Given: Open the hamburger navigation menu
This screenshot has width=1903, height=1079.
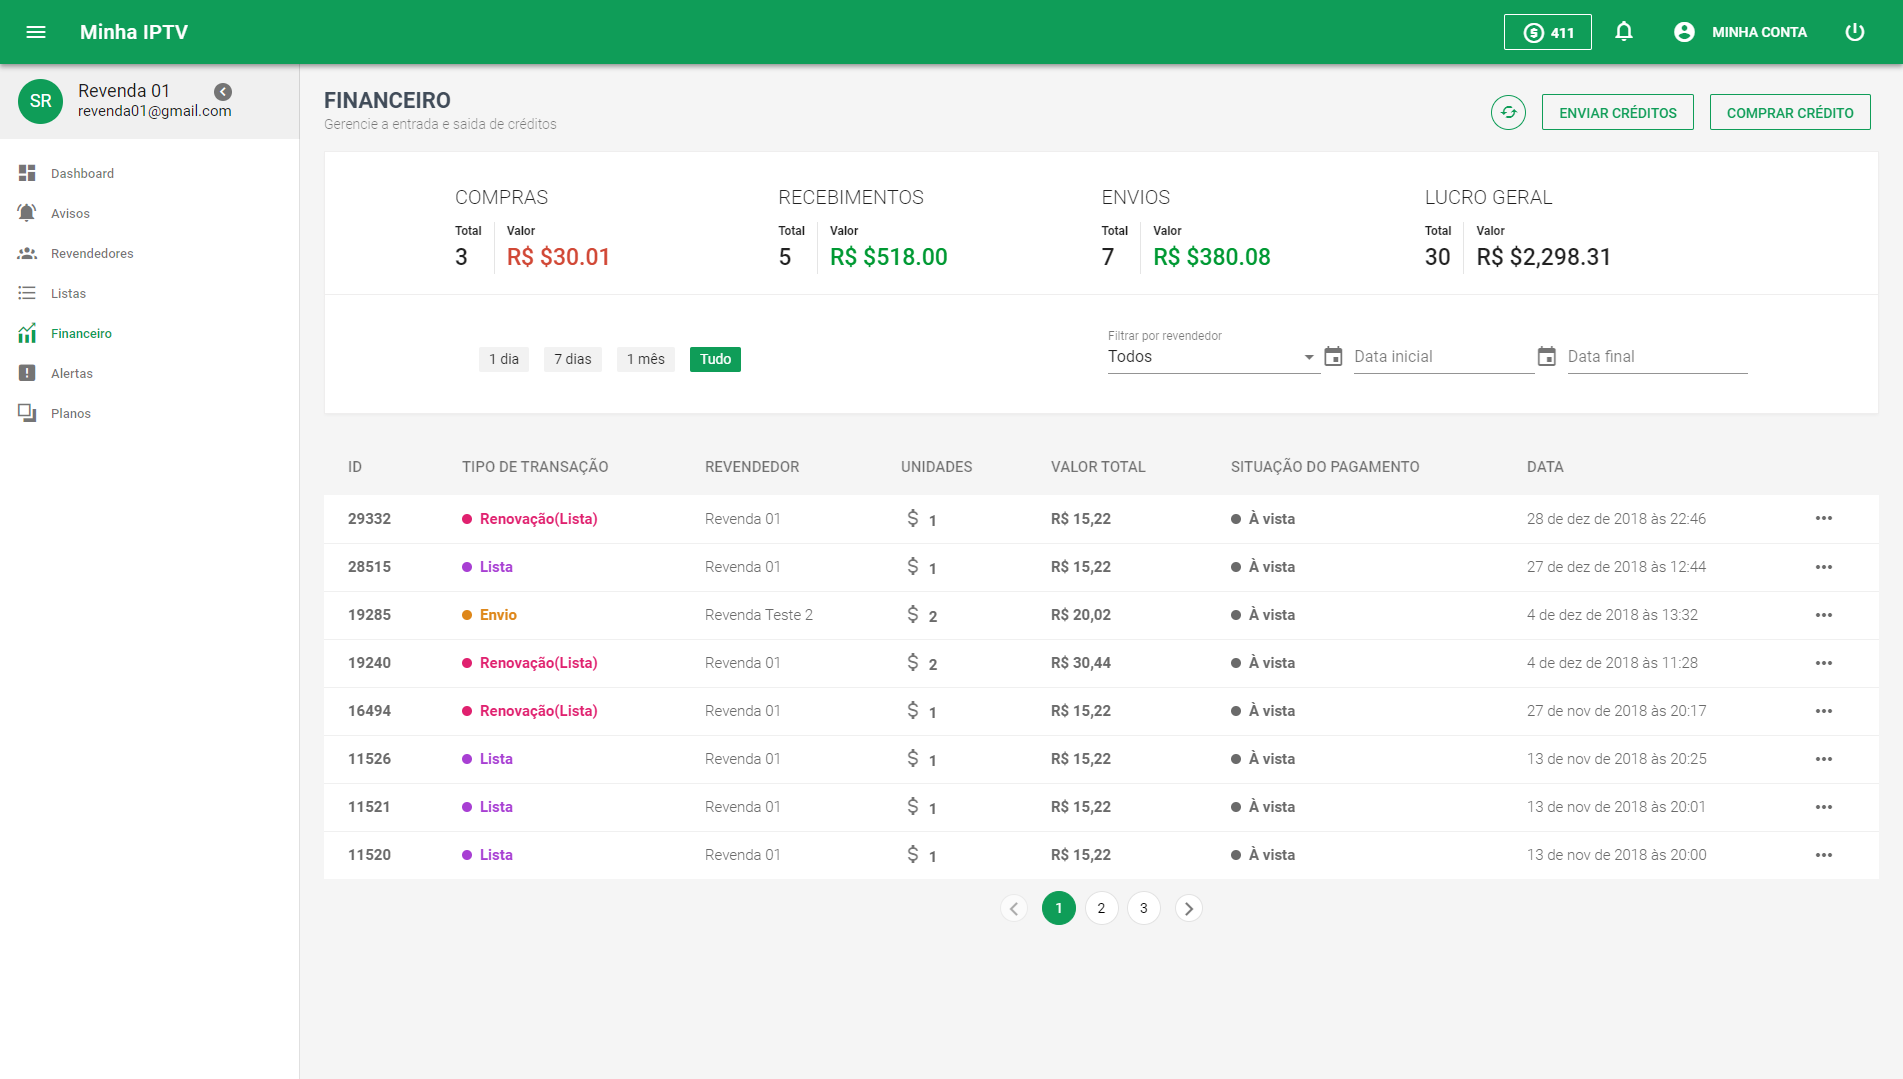Looking at the screenshot, I should click(x=36, y=32).
